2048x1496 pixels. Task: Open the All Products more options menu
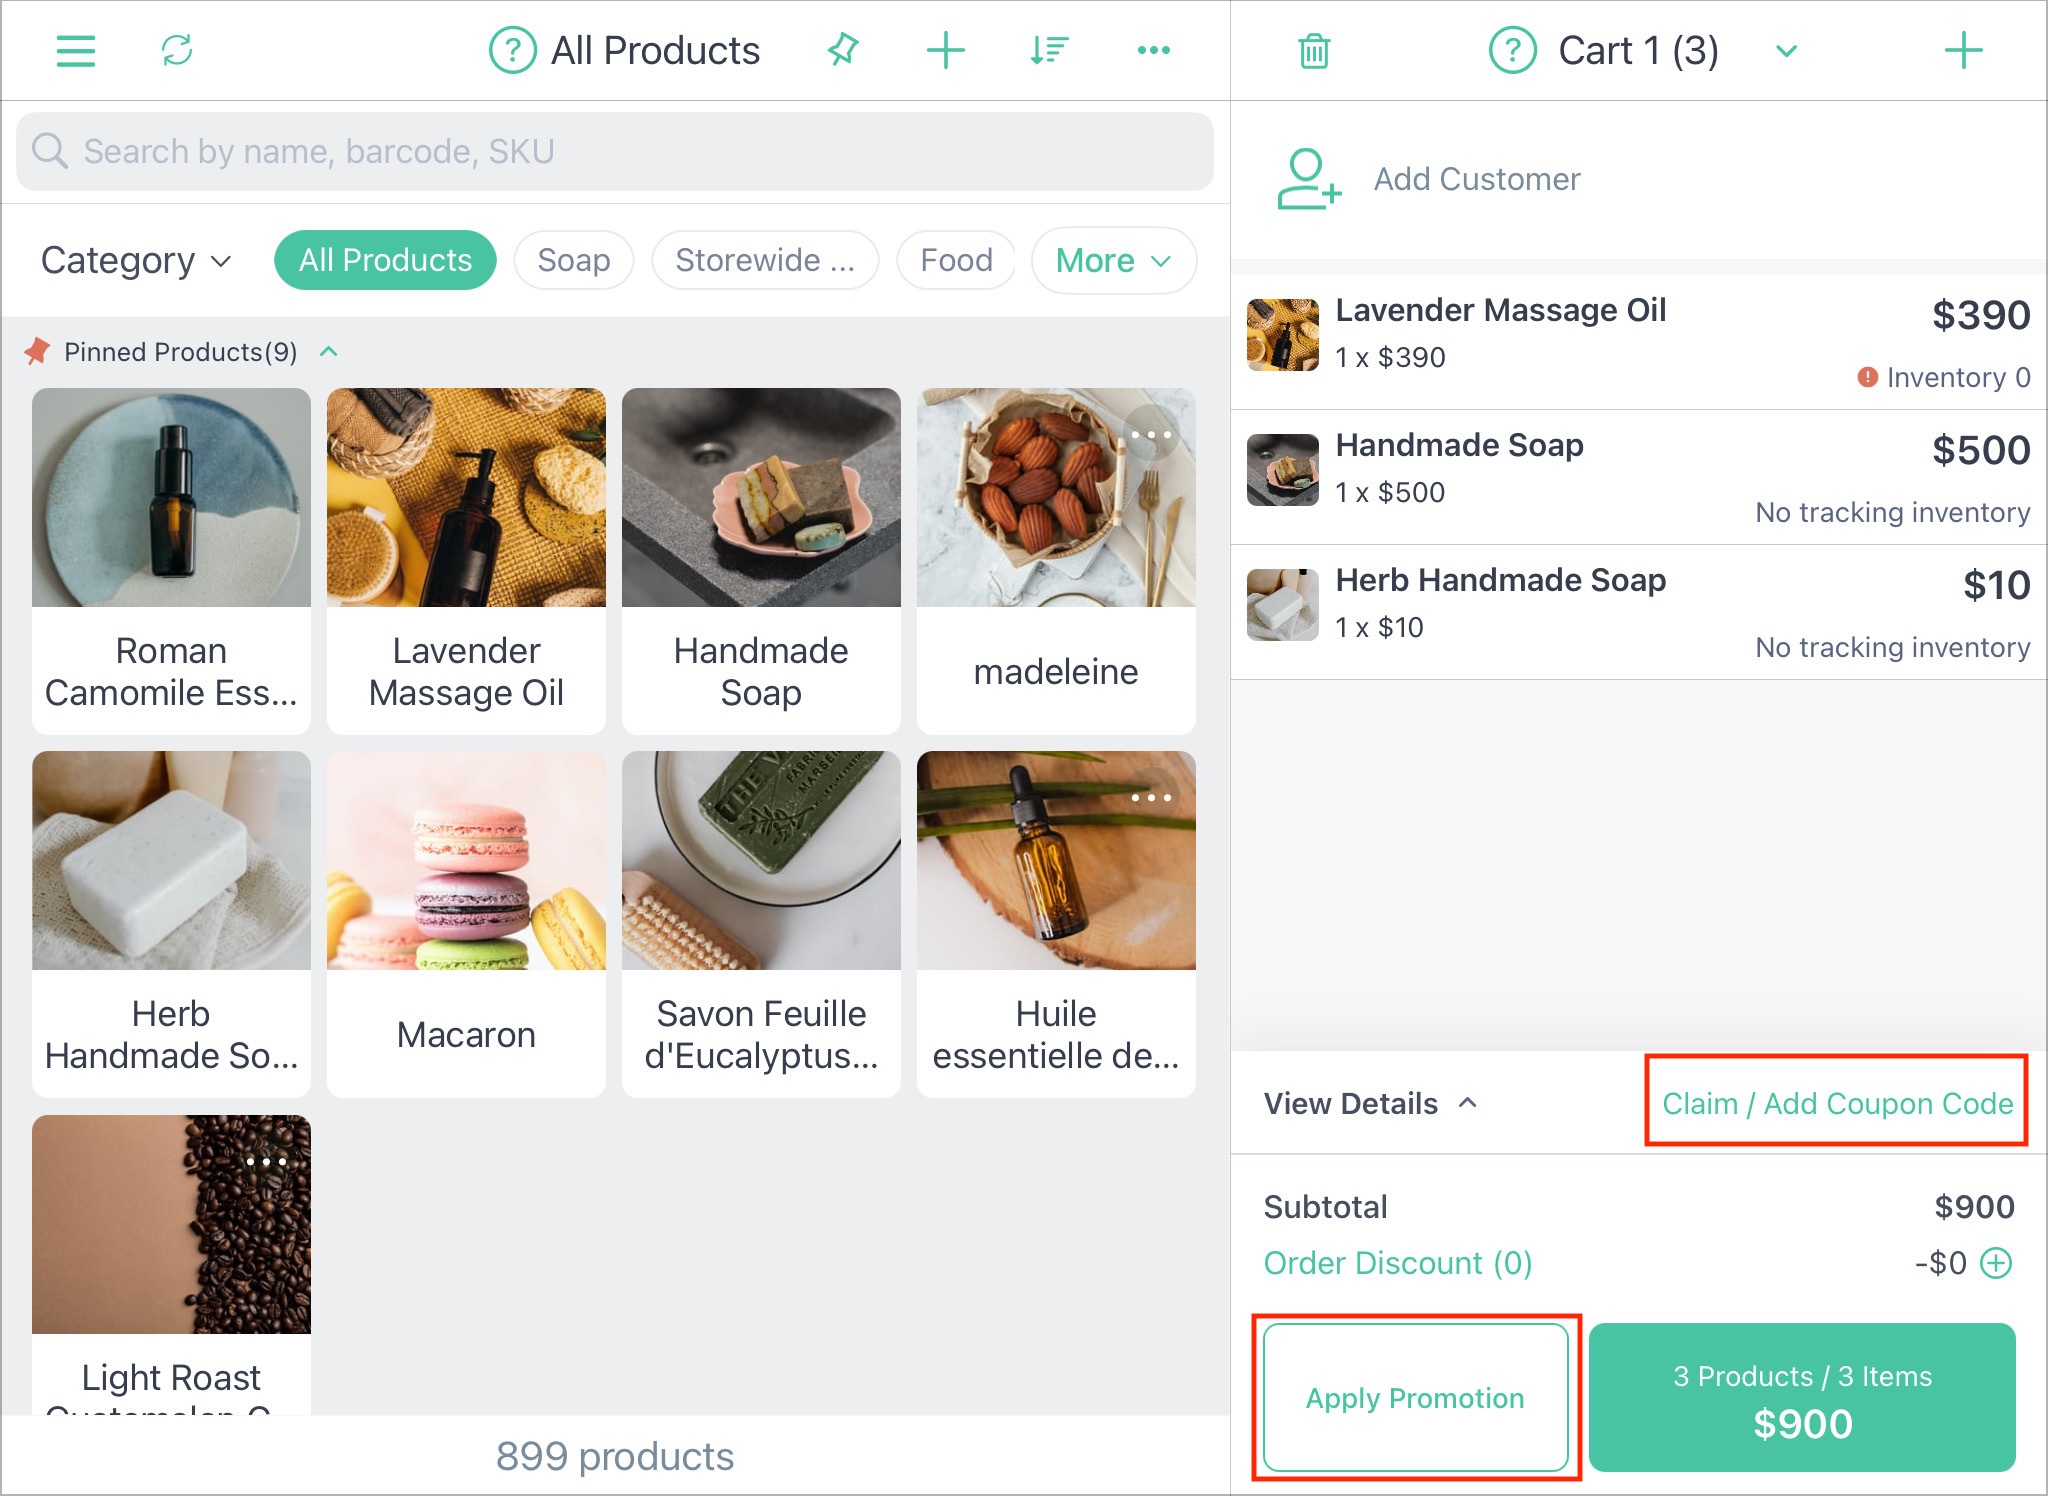tap(1154, 50)
